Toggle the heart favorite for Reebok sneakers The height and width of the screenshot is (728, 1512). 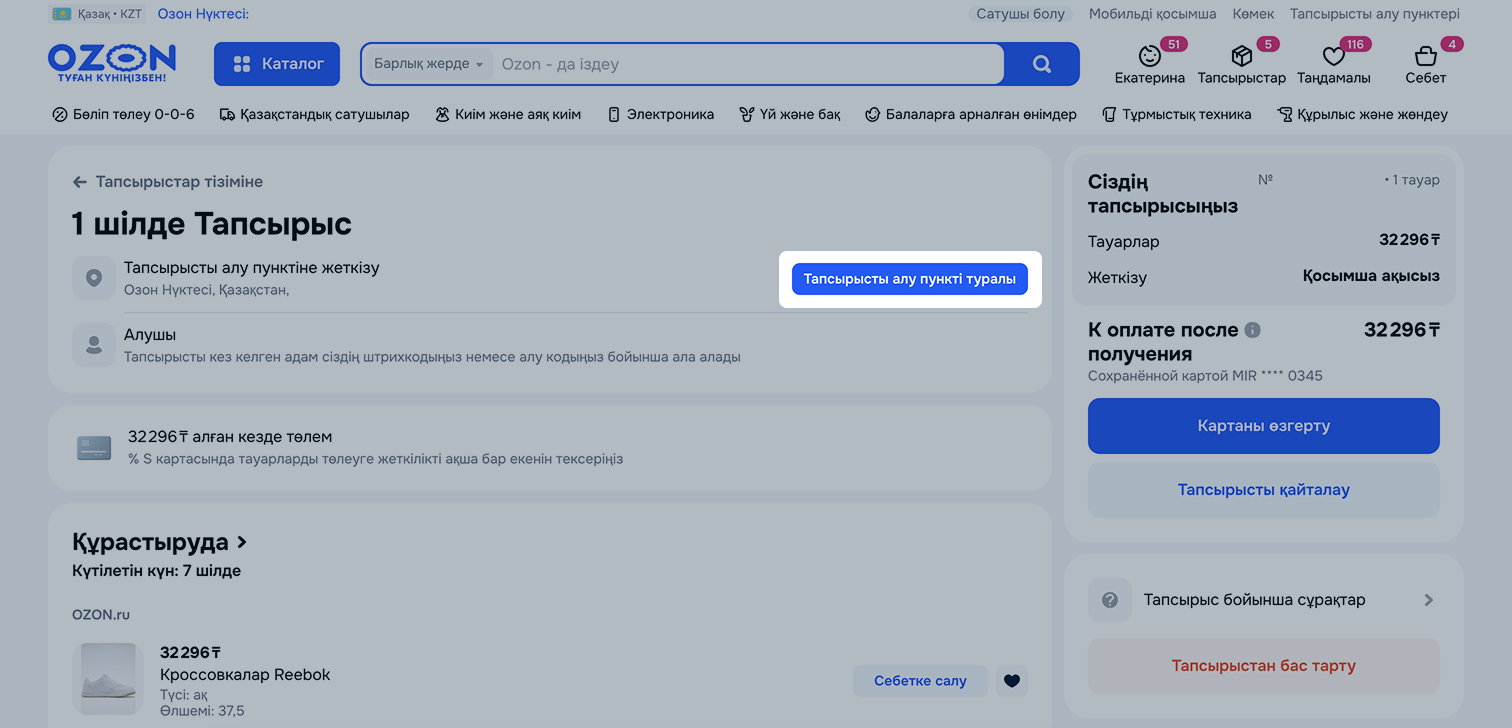point(1012,681)
